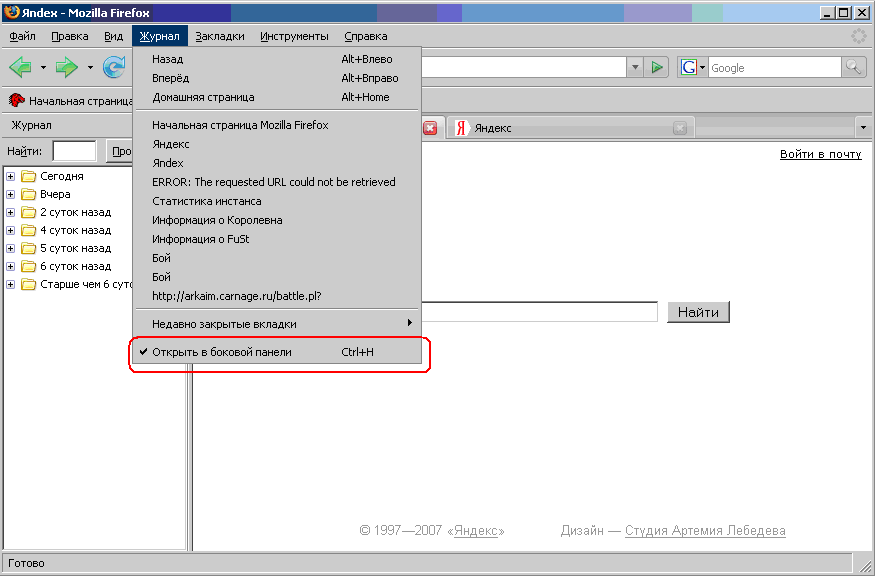Image resolution: width=875 pixels, height=576 pixels.
Task: Switch to the Яндекс tab
Action: 570,128
